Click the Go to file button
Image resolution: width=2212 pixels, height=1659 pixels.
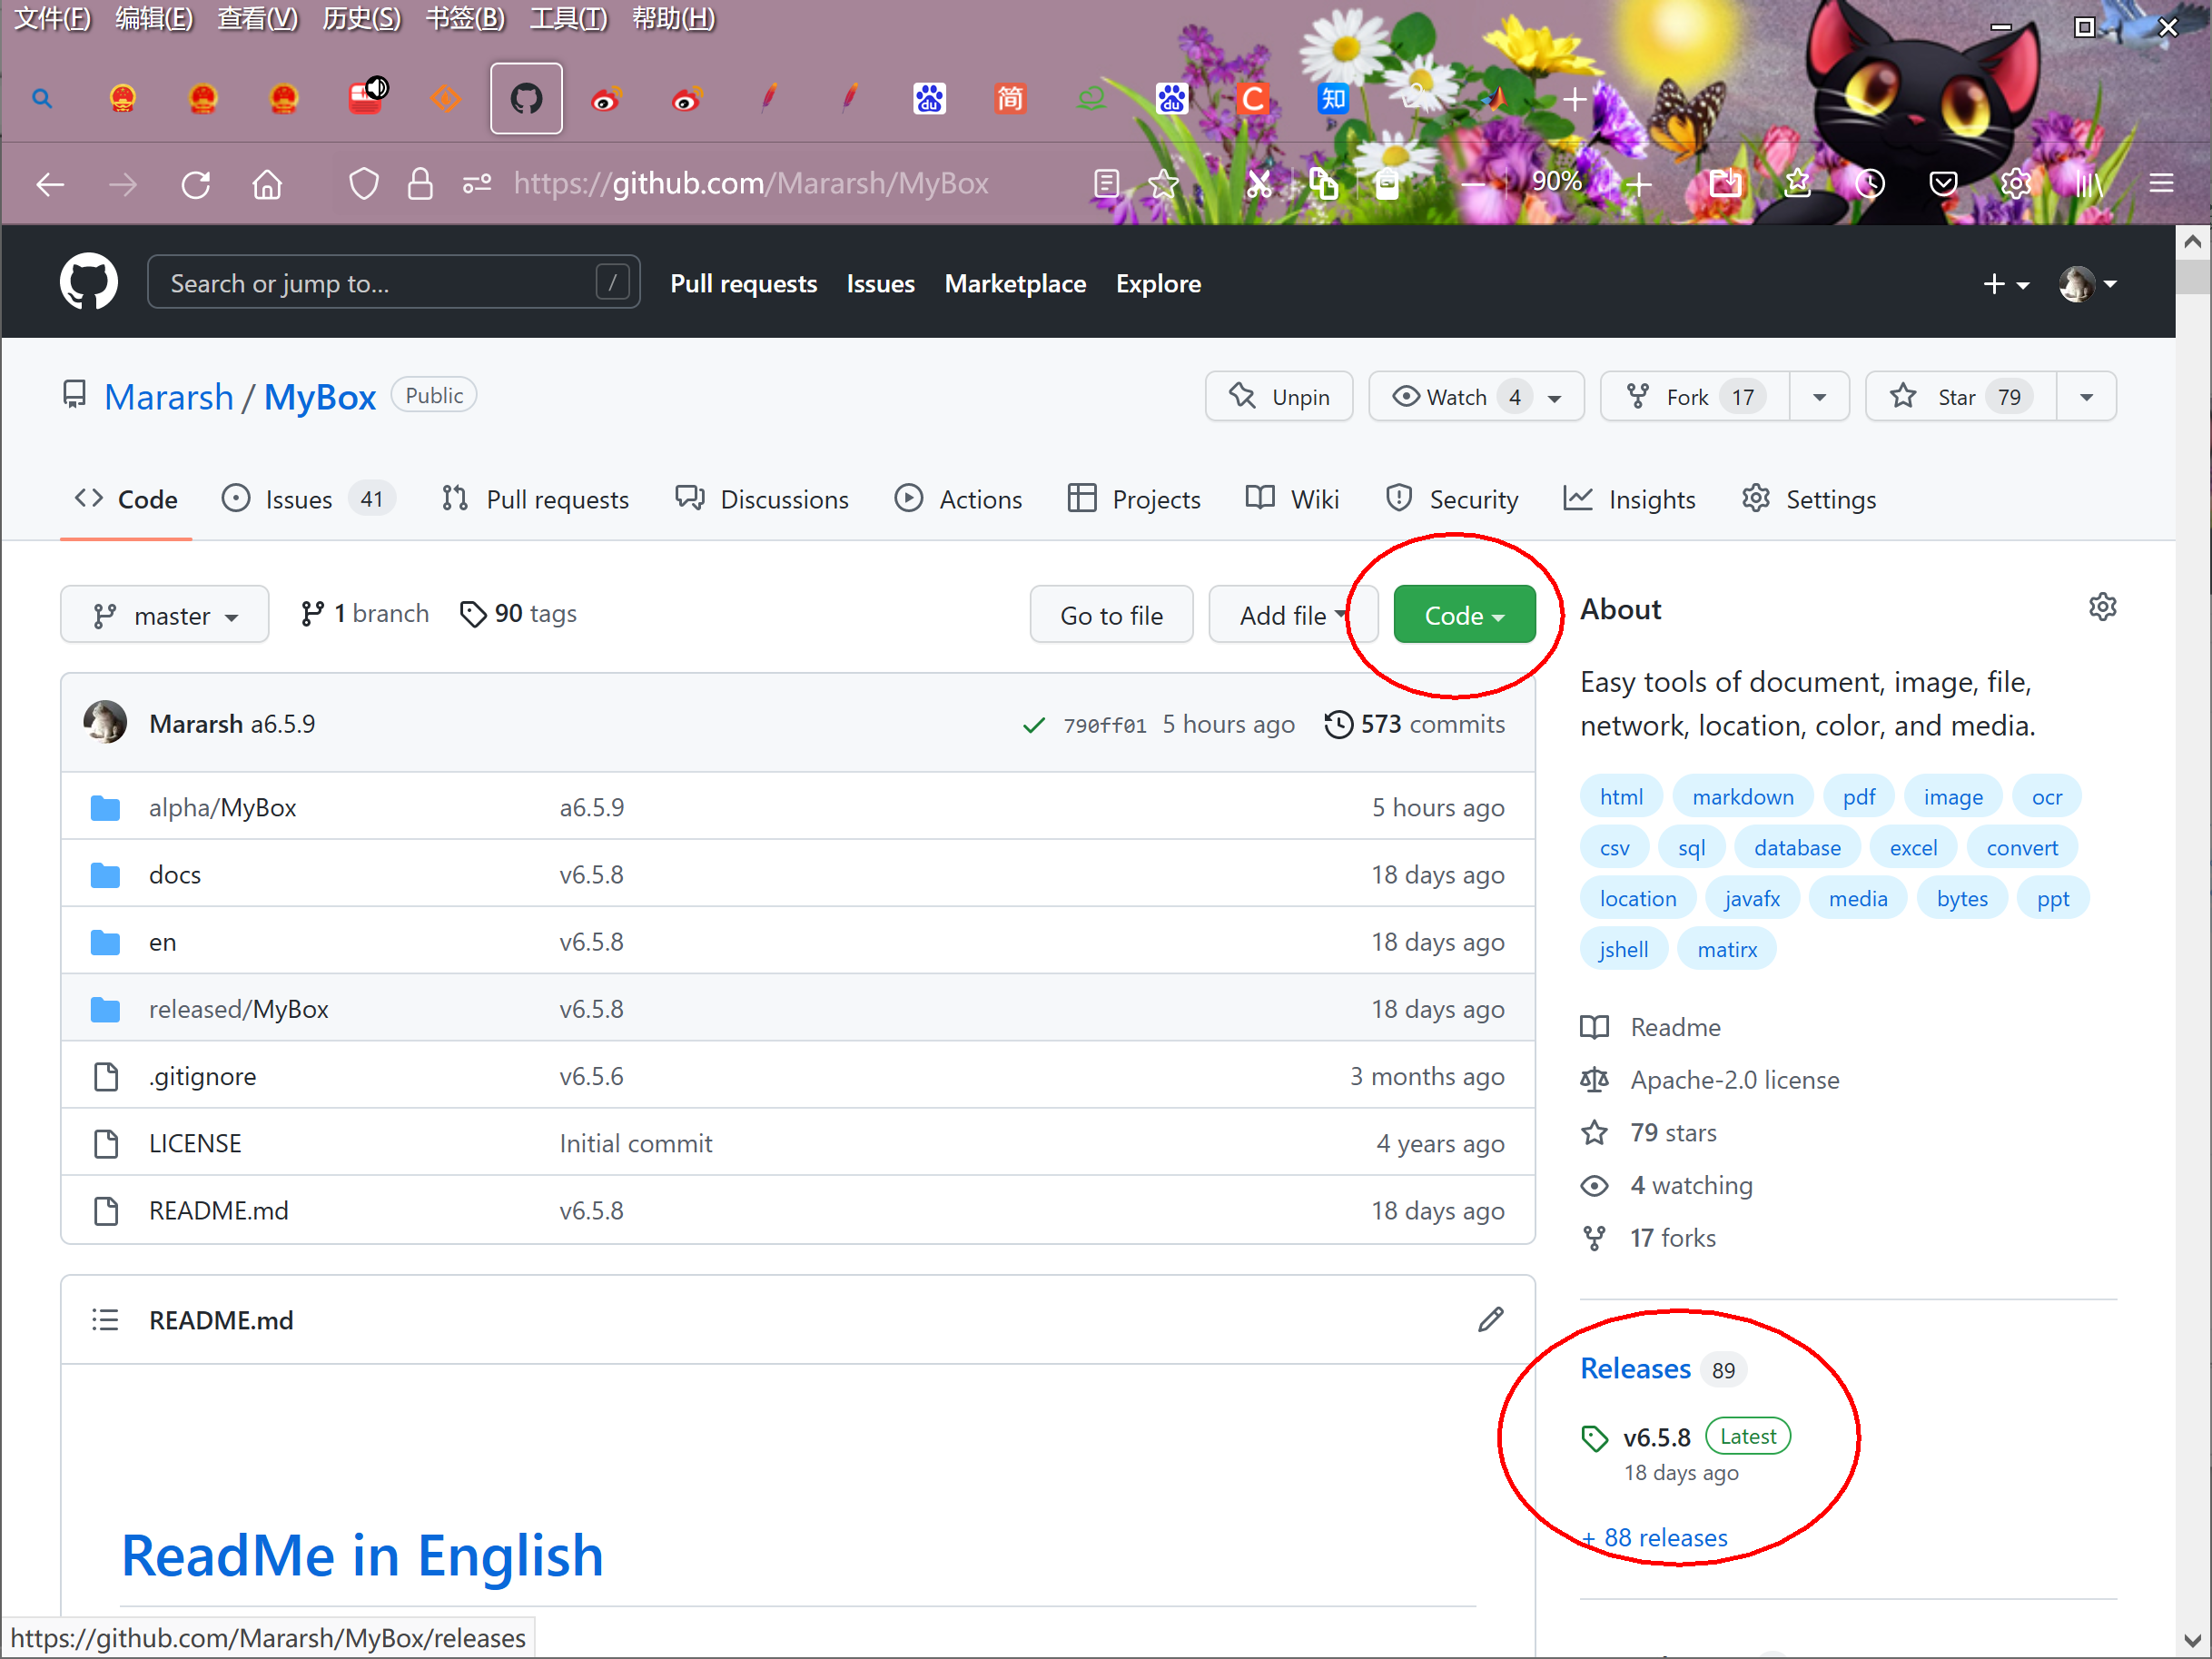click(x=1111, y=615)
